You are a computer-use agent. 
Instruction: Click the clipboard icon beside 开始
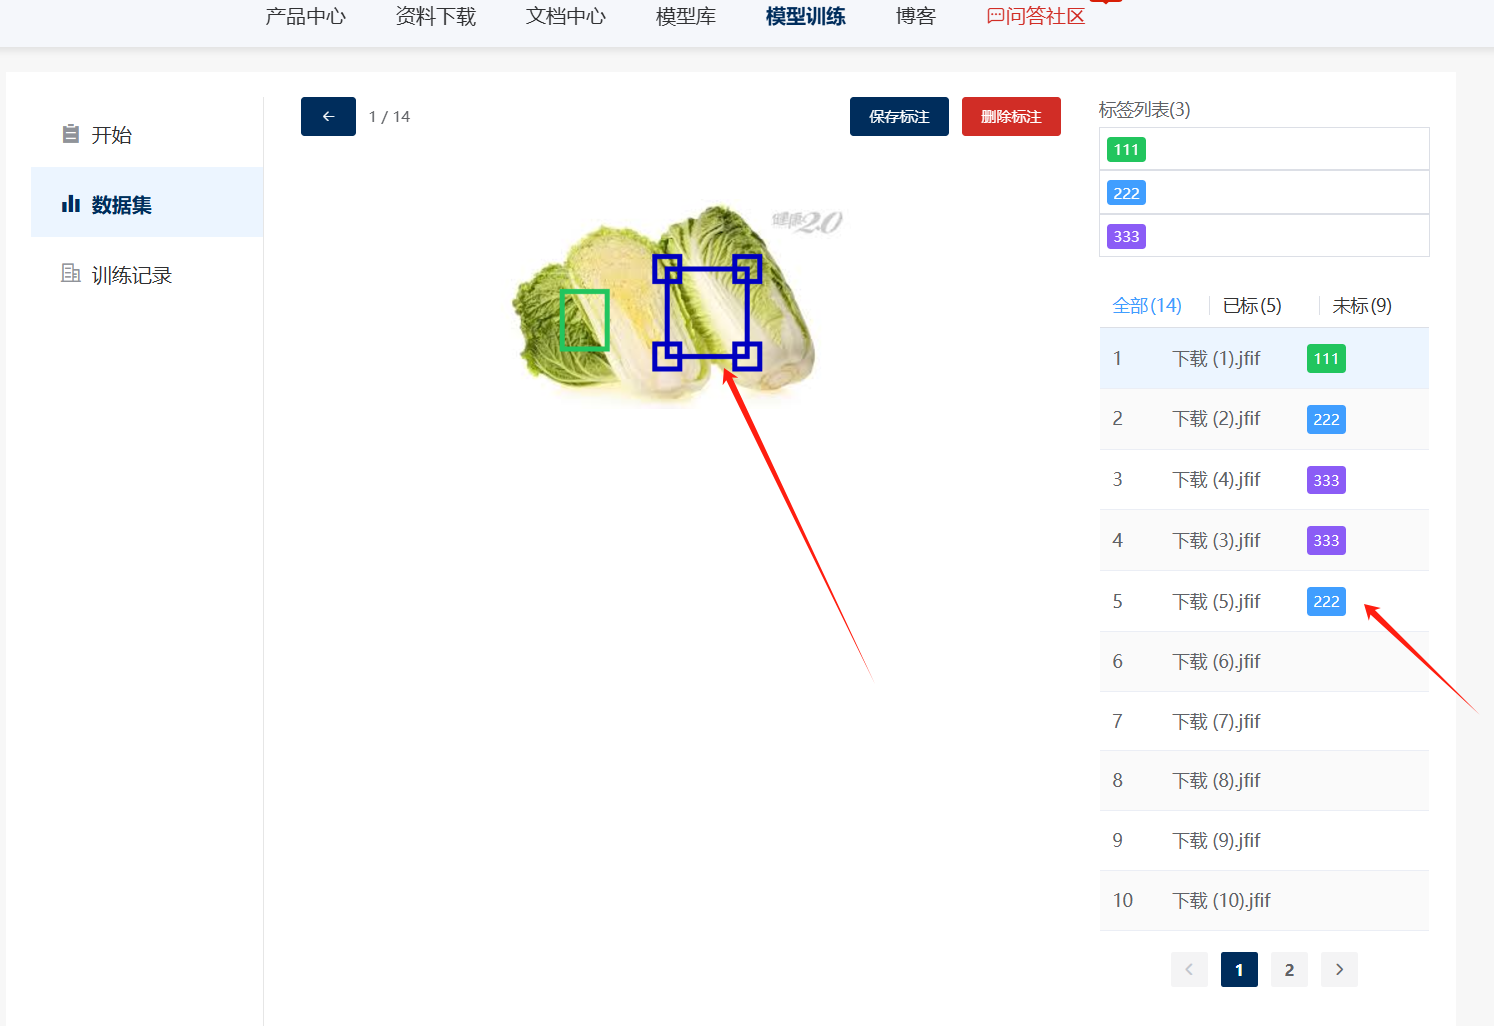point(70,134)
